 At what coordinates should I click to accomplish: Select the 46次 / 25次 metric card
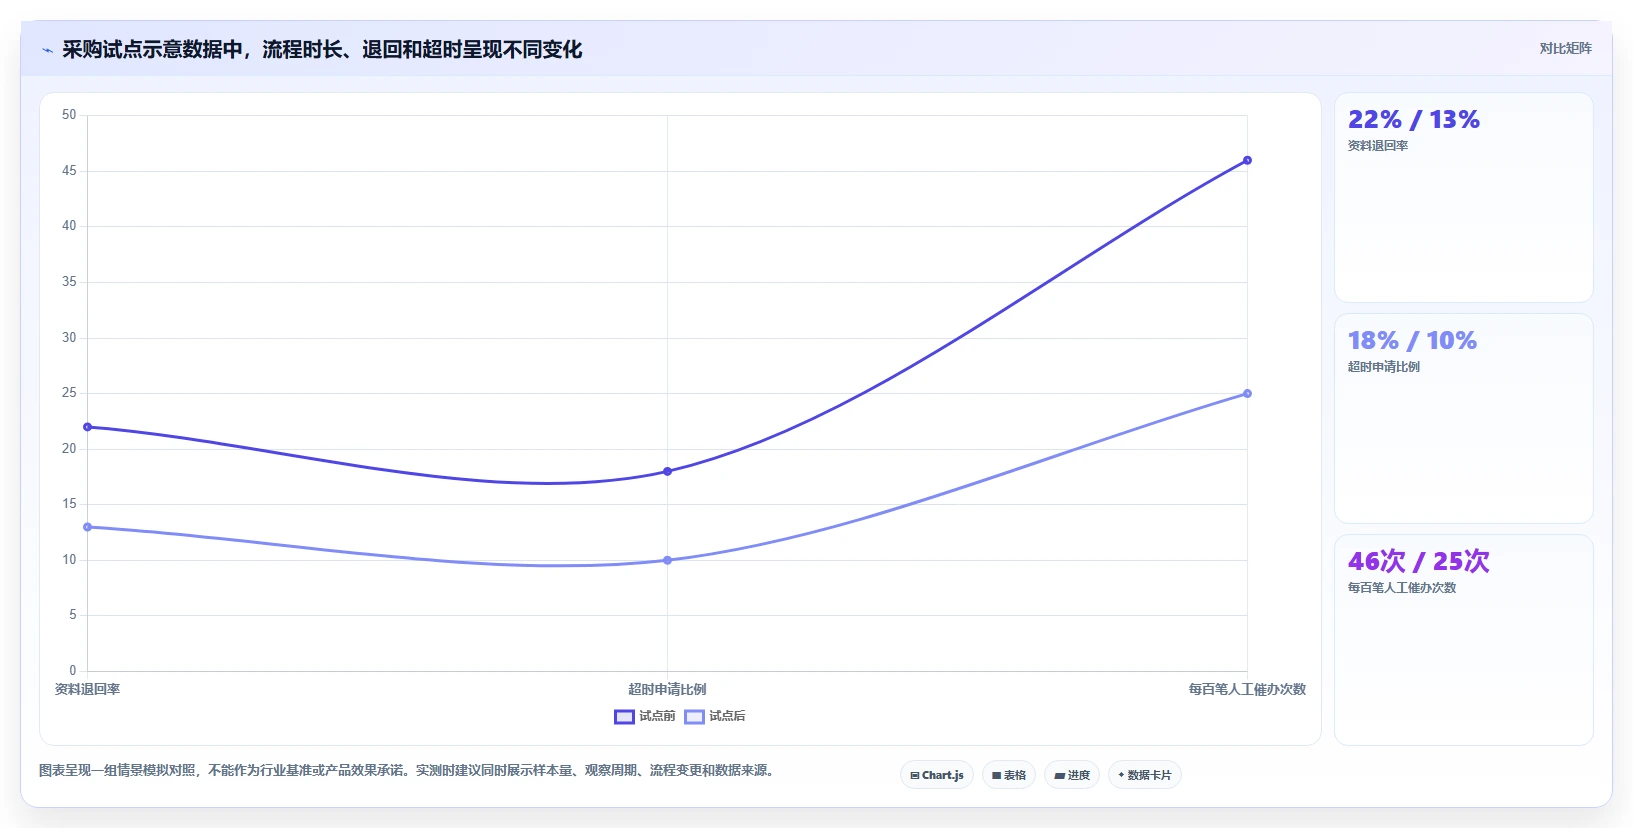pos(1464,640)
